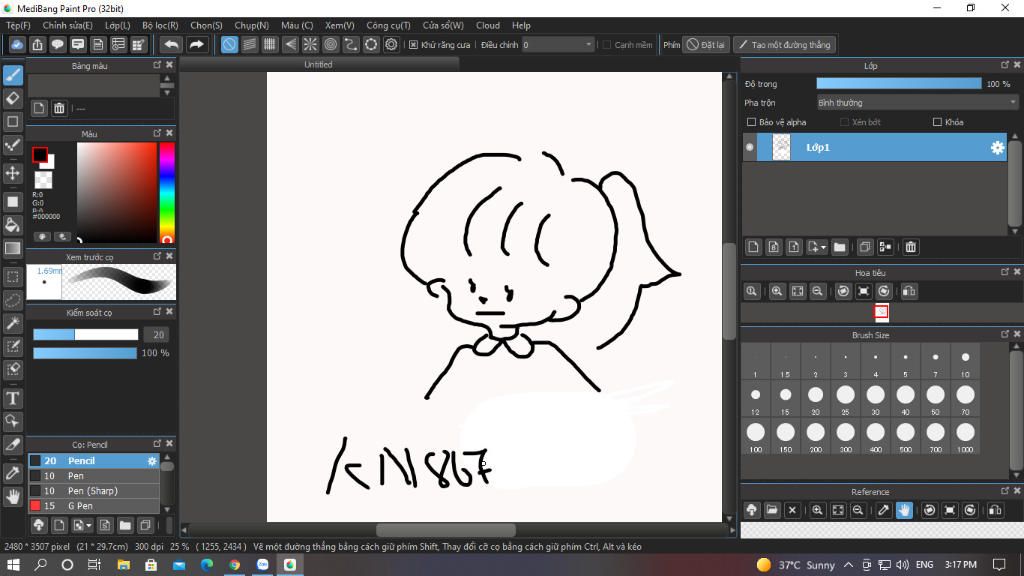Enable curve snap guide

tap(351, 44)
